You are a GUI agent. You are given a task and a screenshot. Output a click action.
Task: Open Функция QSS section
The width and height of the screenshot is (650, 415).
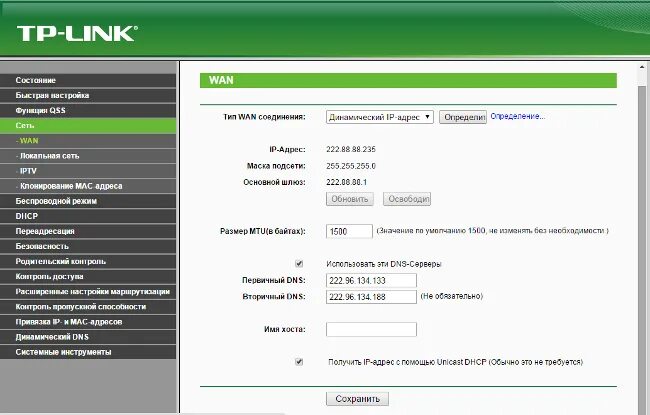(88, 111)
